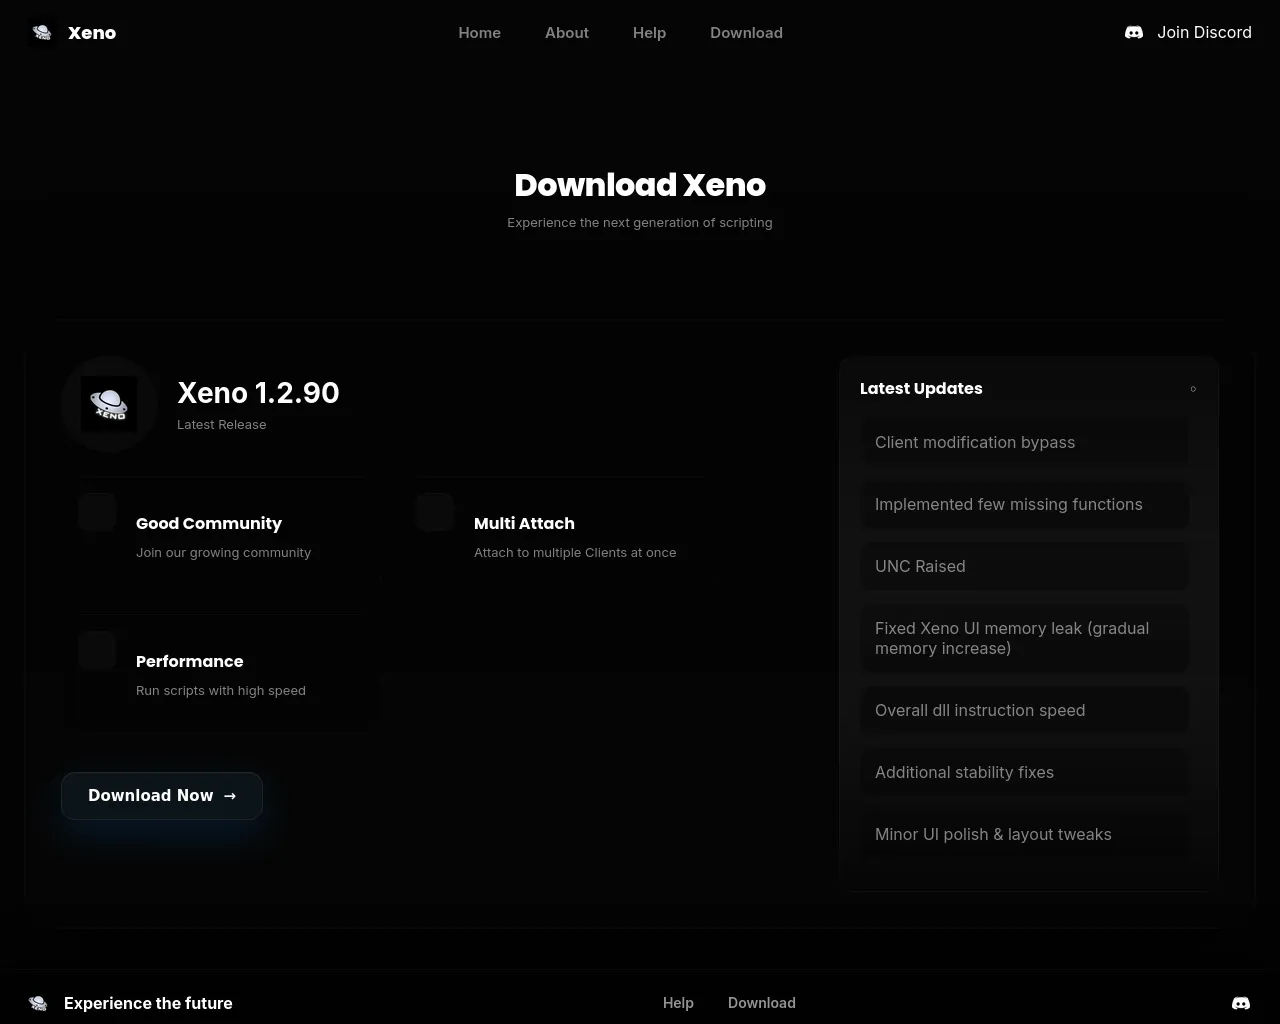
Task: Click the Download Now button
Action: click(162, 796)
